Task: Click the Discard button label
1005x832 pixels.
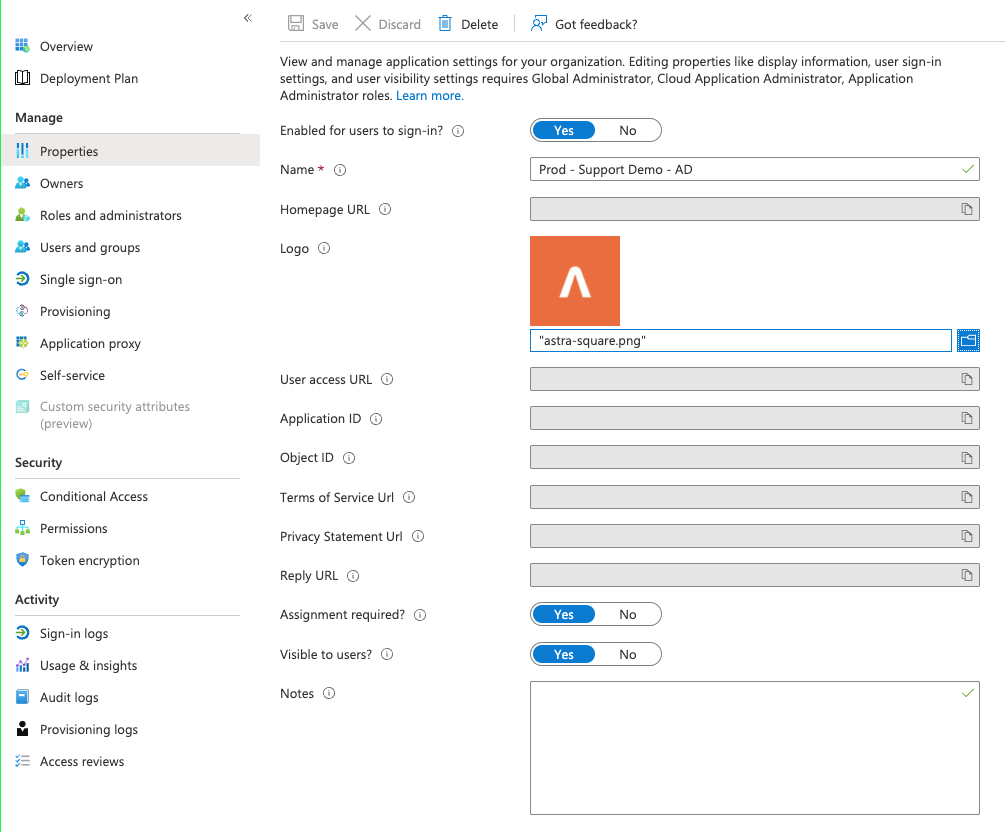Action: pyautogui.click(x=399, y=24)
